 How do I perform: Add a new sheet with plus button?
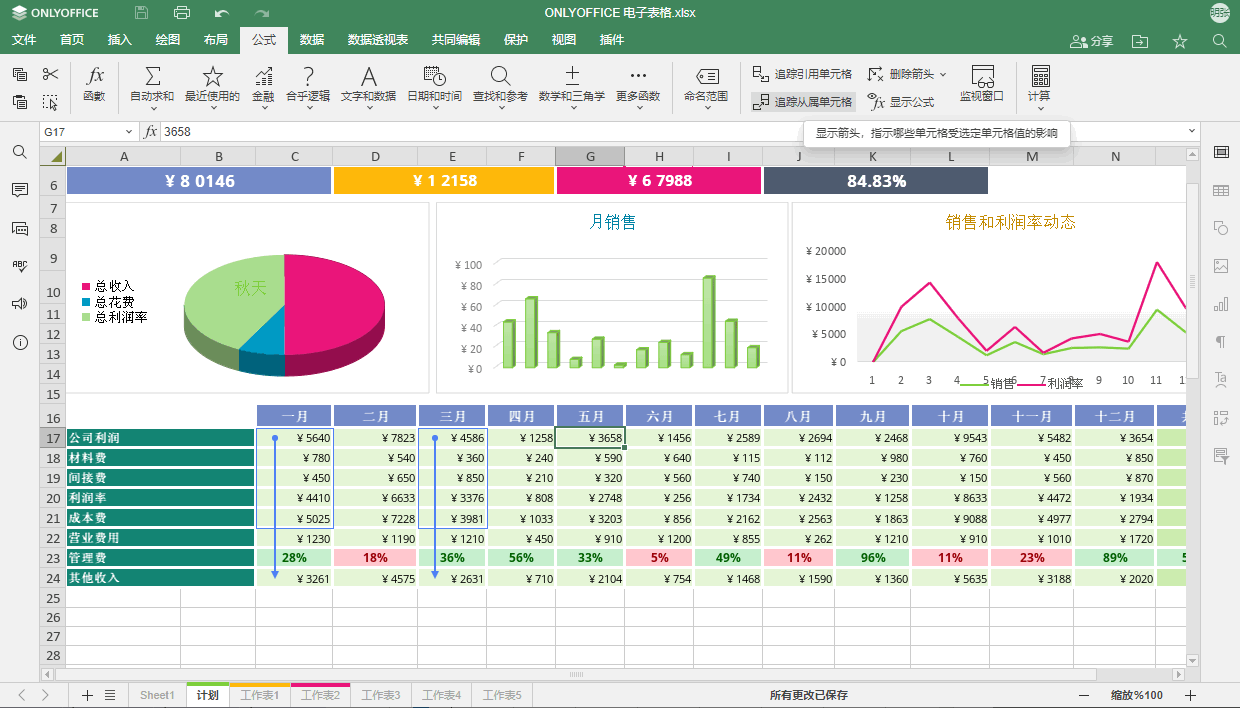click(x=87, y=695)
